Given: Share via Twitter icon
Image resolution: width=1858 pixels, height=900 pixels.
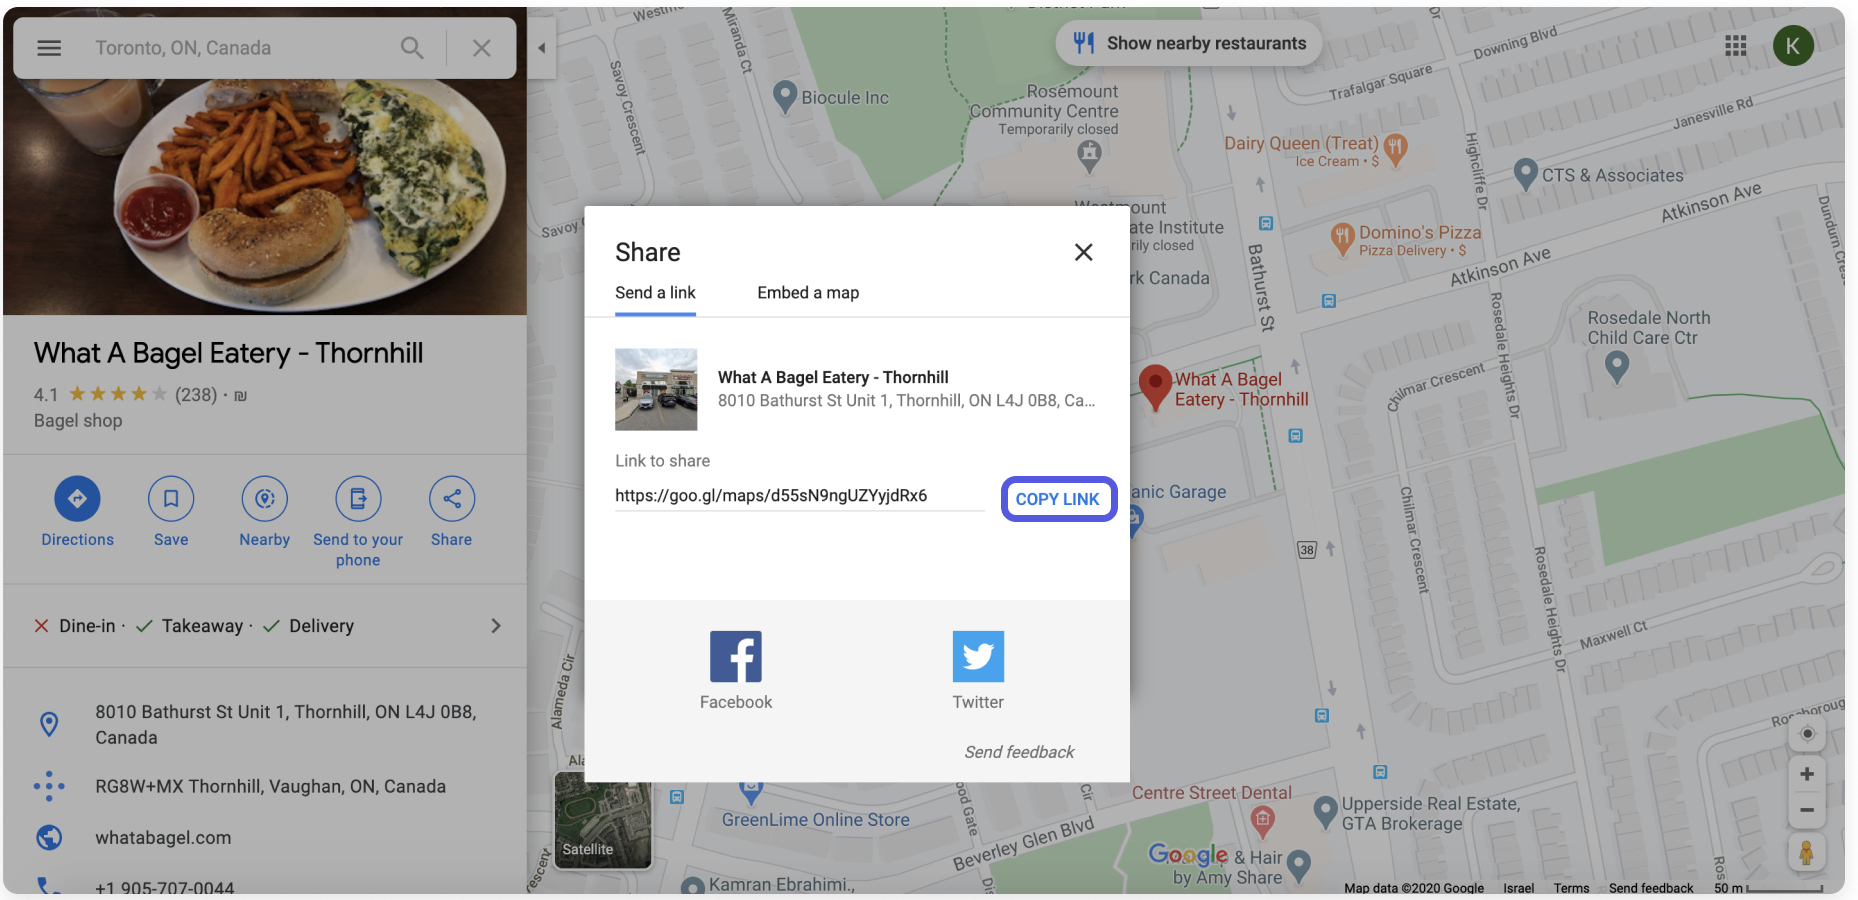Looking at the screenshot, I should (978, 657).
